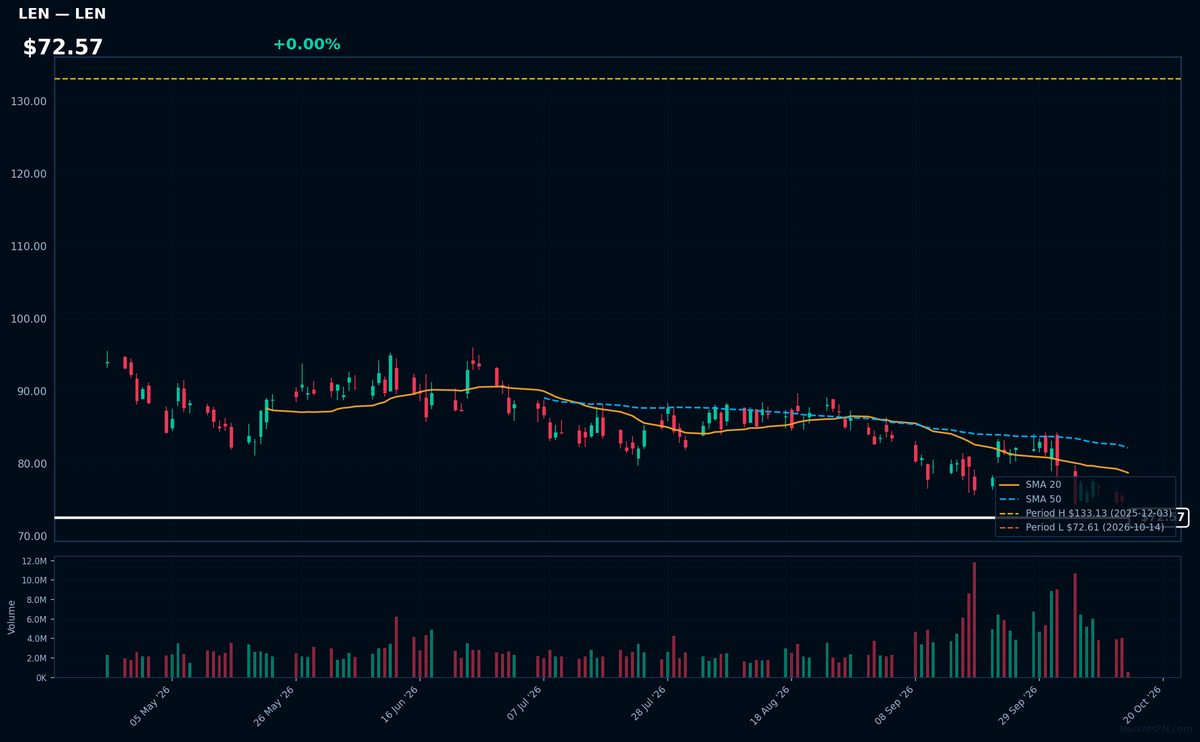1200x742 pixels.
Task: Click the Period H $133.13 legend entry
Action: pos(1086,512)
